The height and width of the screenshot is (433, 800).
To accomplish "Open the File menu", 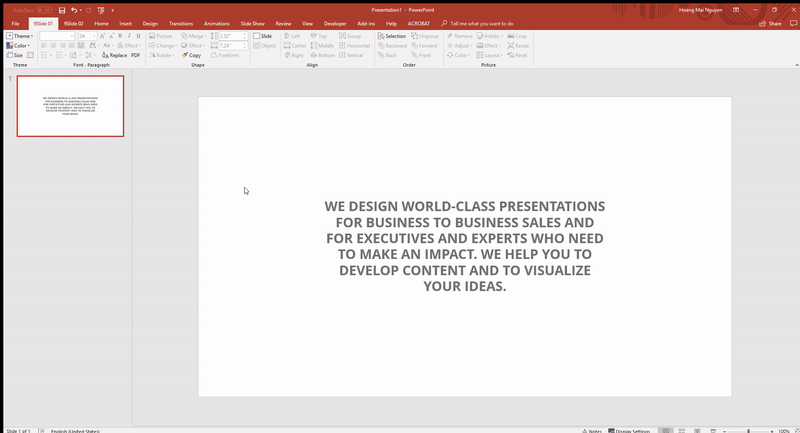I will coord(16,23).
